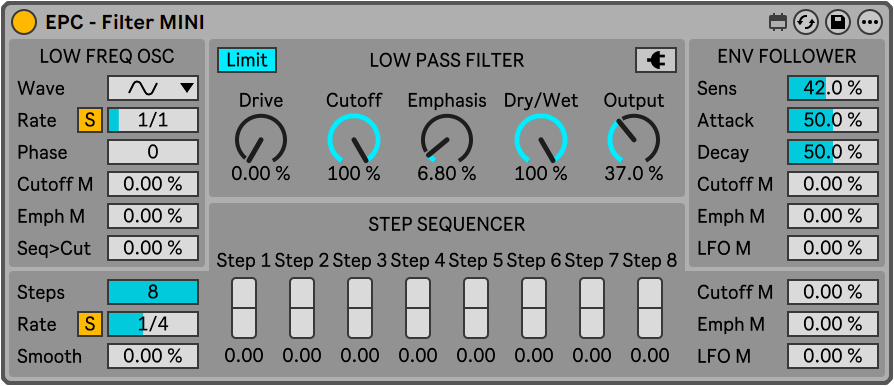Click the Step 5 vertical slider
This screenshot has height=386, width=894.
point(476,308)
